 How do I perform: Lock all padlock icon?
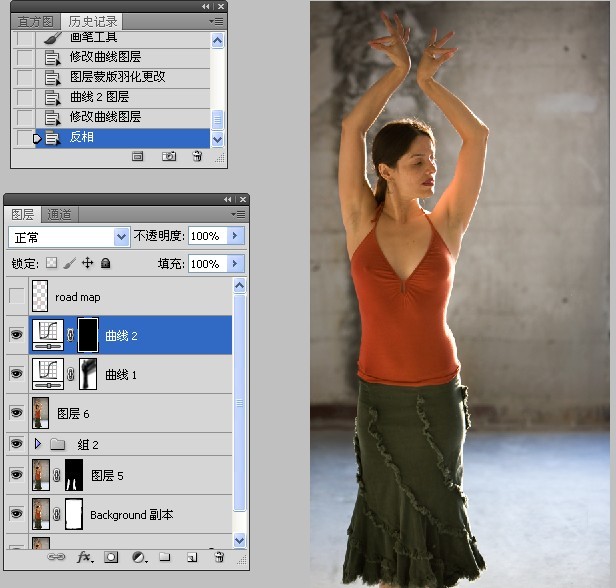click(105, 263)
